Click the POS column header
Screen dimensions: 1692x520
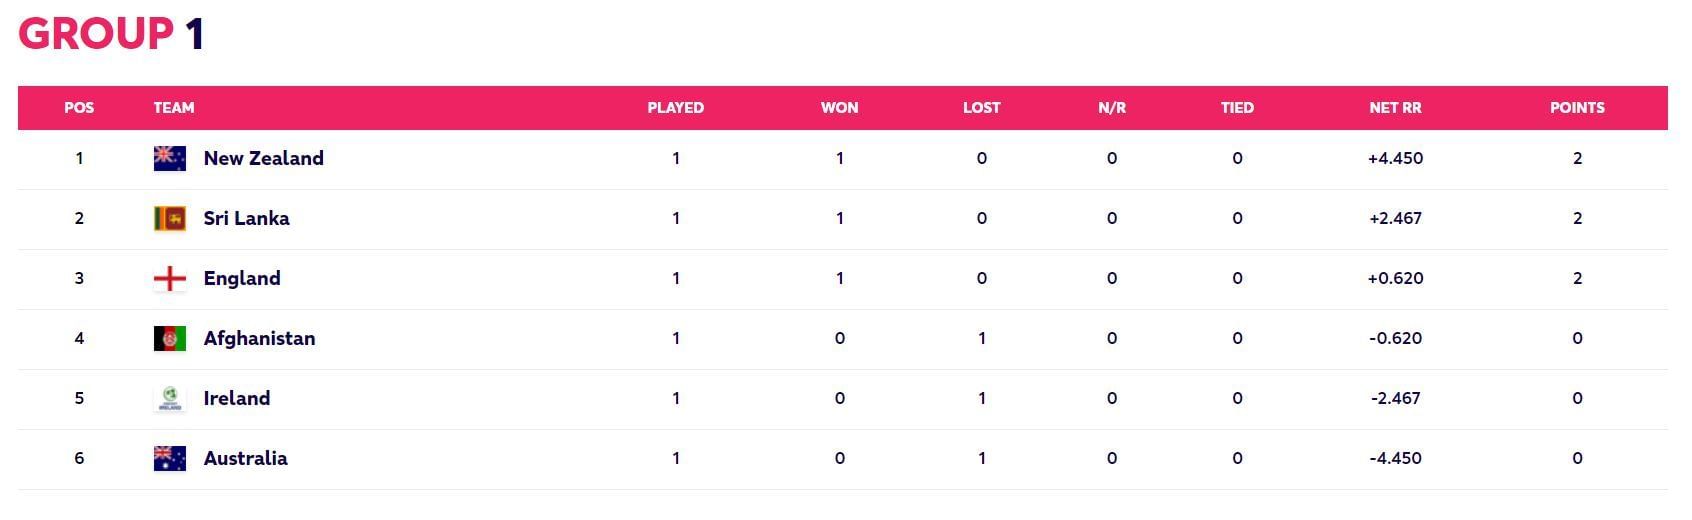tap(79, 107)
